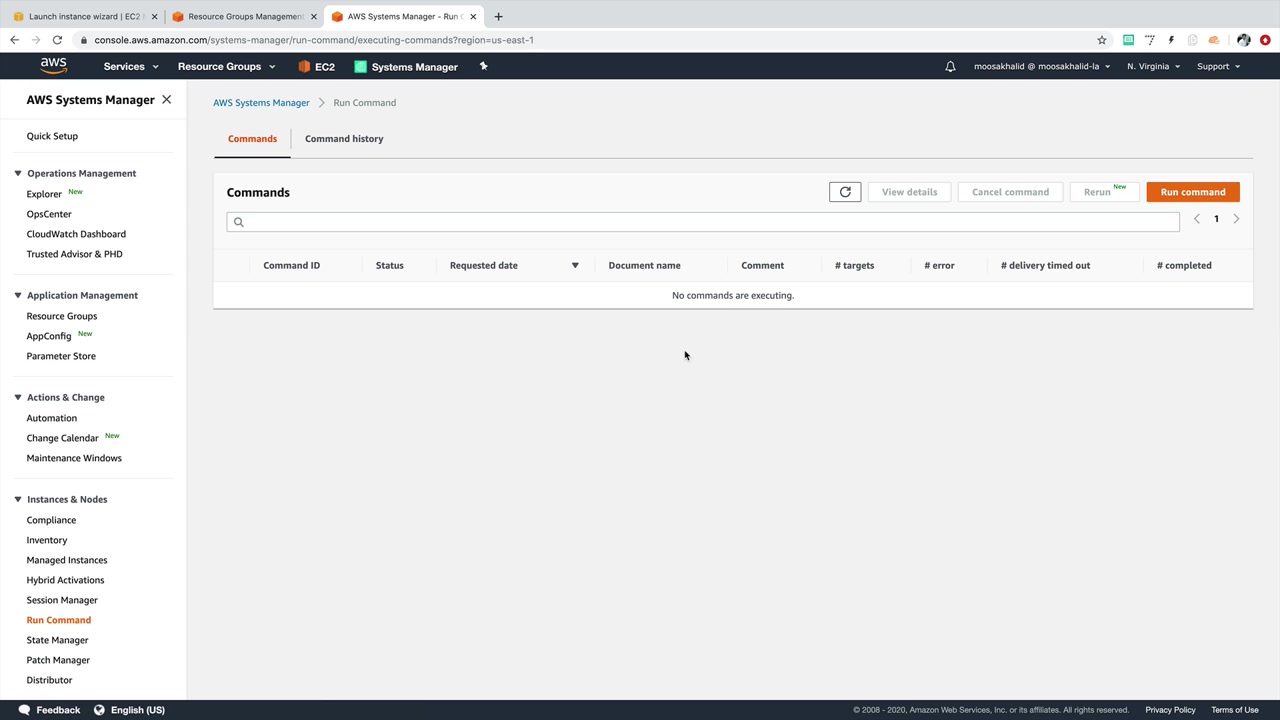Open Explorer in the sidebar
This screenshot has width=1280, height=720.
coord(44,194)
